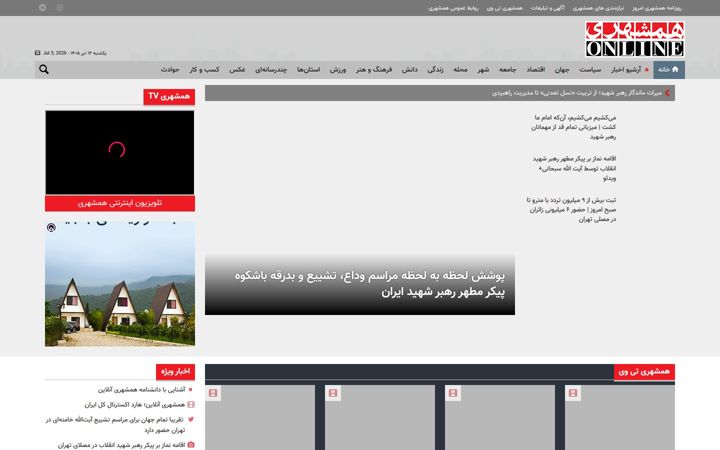Open the دانش section
Image resolution: width=720 pixels, height=450 pixels.
(x=410, y=70)
